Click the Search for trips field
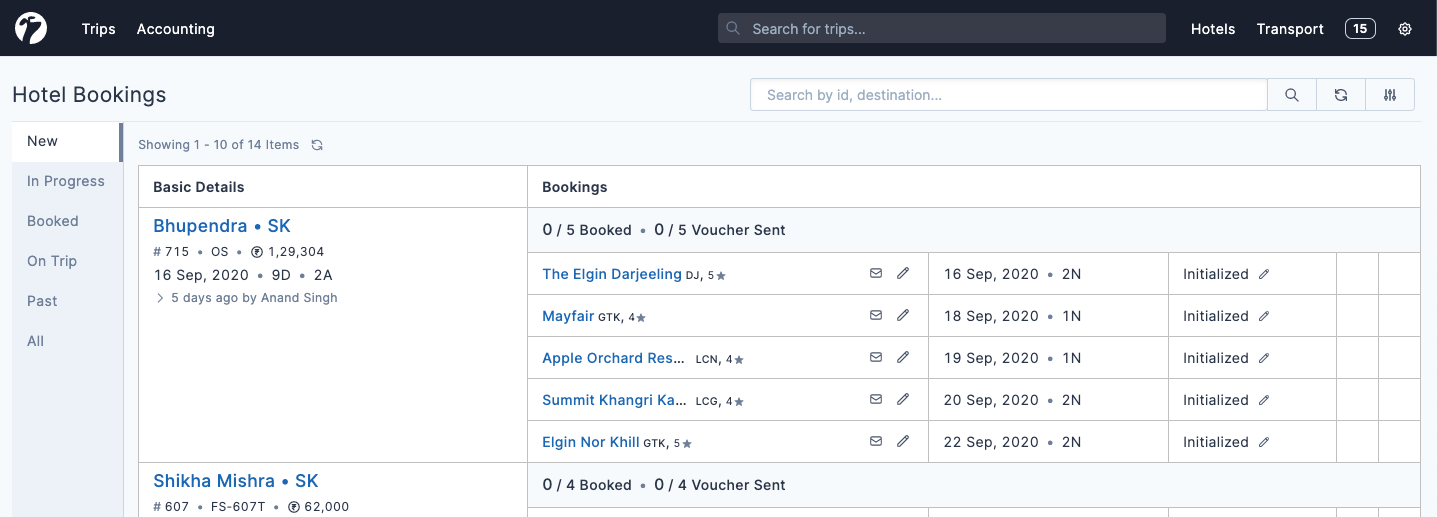The image size is (1437, 517). click(x=942, y=29)
